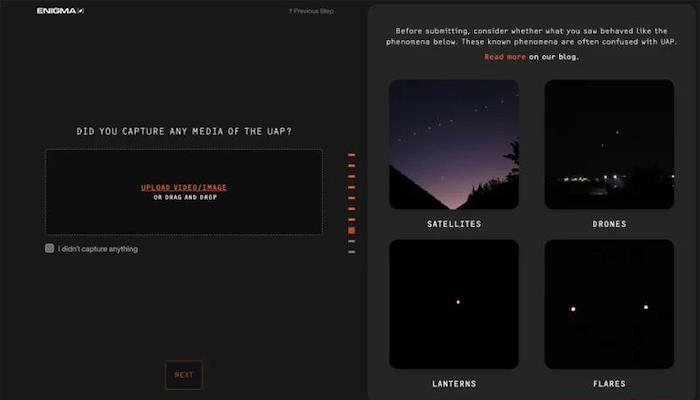Screen dimensions: 700x400
Task: Jump to last gray step marker
Action: [352, 252]
